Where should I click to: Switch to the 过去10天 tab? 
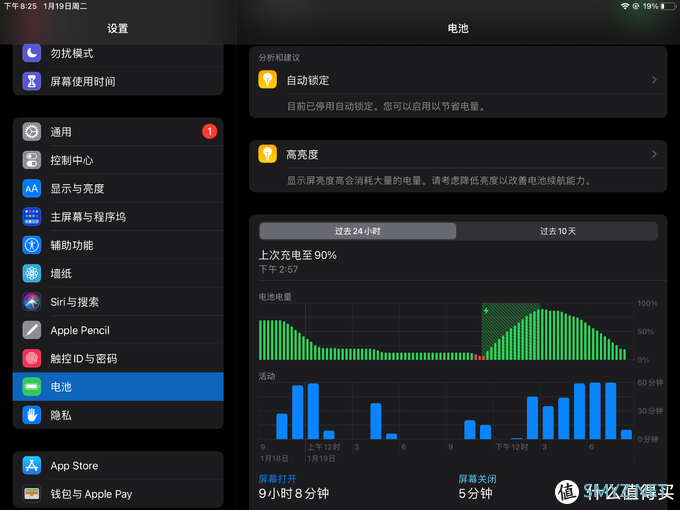pos(558,231)
